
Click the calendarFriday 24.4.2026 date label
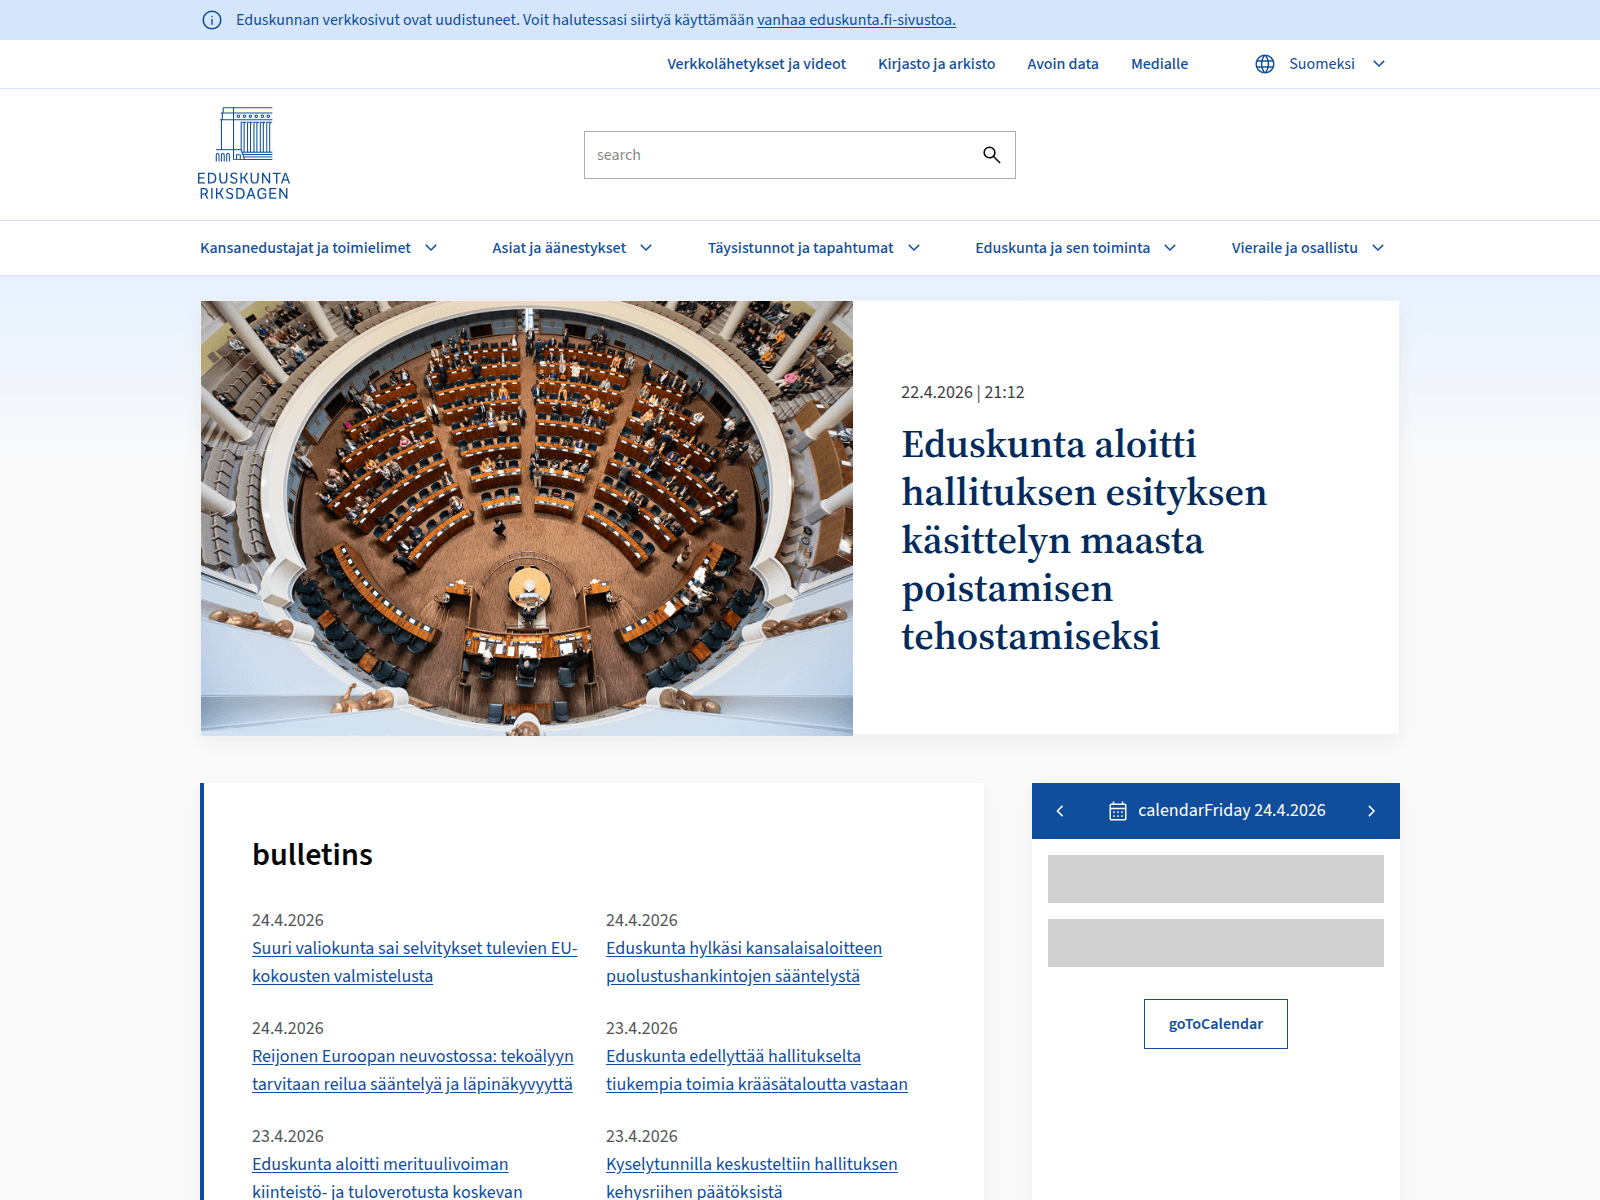click(1232, 811)
